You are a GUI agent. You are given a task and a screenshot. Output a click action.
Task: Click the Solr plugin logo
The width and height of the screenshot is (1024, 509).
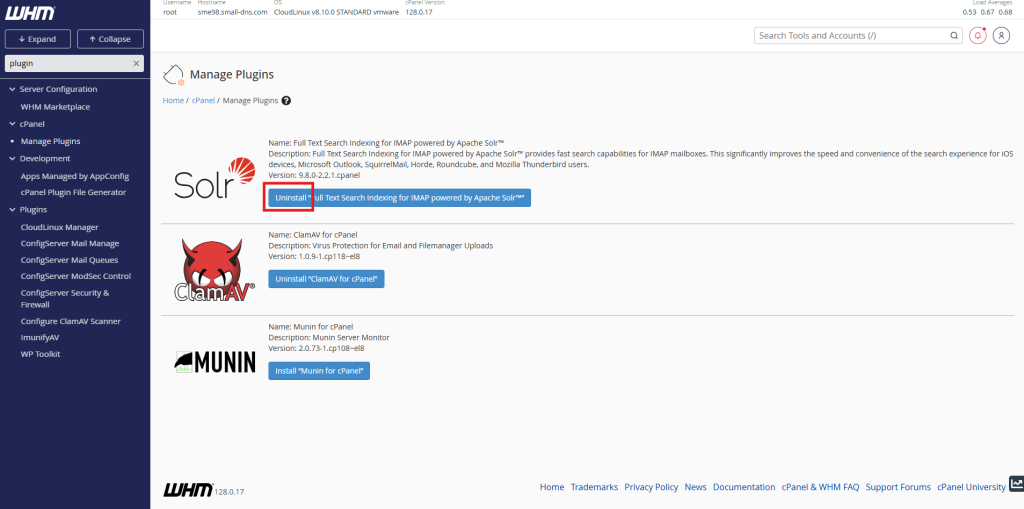pos(214,178)
